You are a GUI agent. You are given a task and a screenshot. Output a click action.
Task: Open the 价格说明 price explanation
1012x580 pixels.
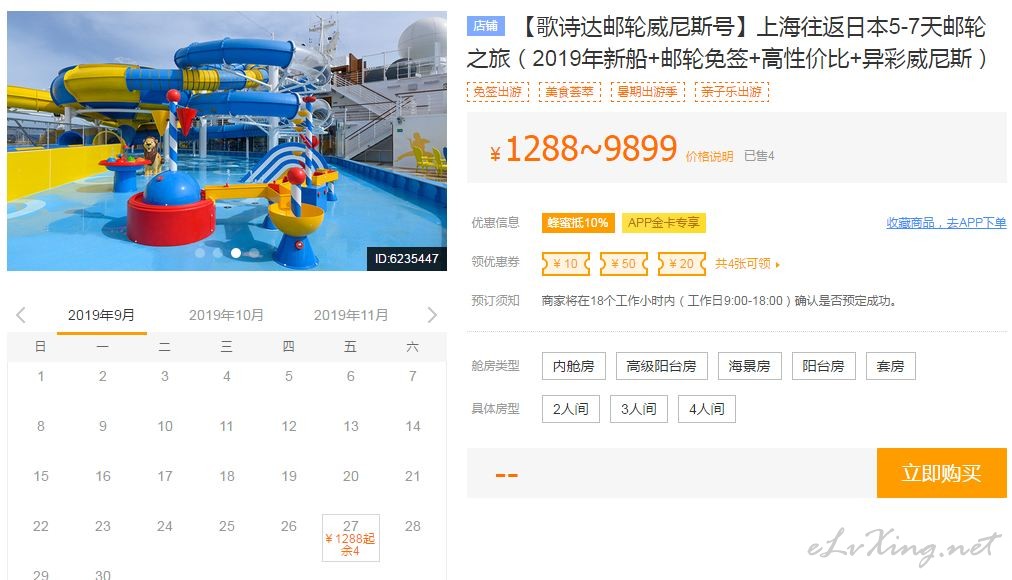709,156
